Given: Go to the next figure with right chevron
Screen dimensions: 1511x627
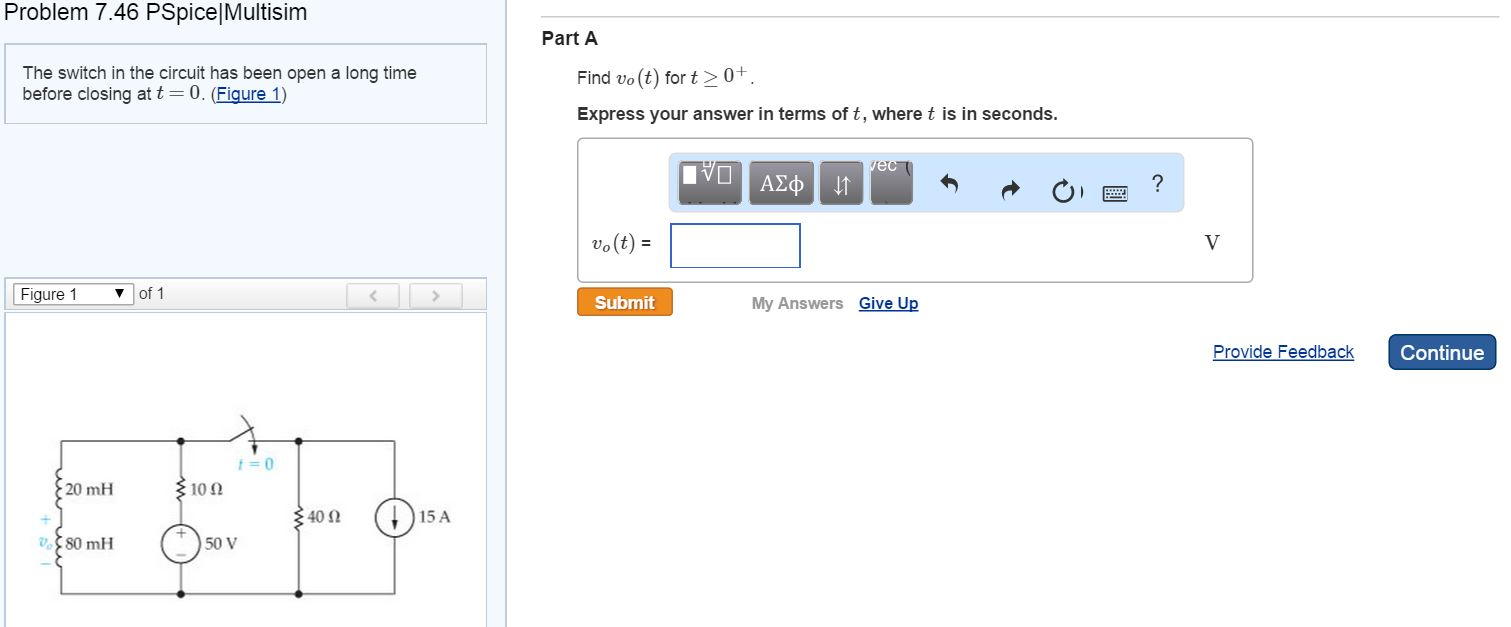Looking at the screenshot, I should pos(436,296).
